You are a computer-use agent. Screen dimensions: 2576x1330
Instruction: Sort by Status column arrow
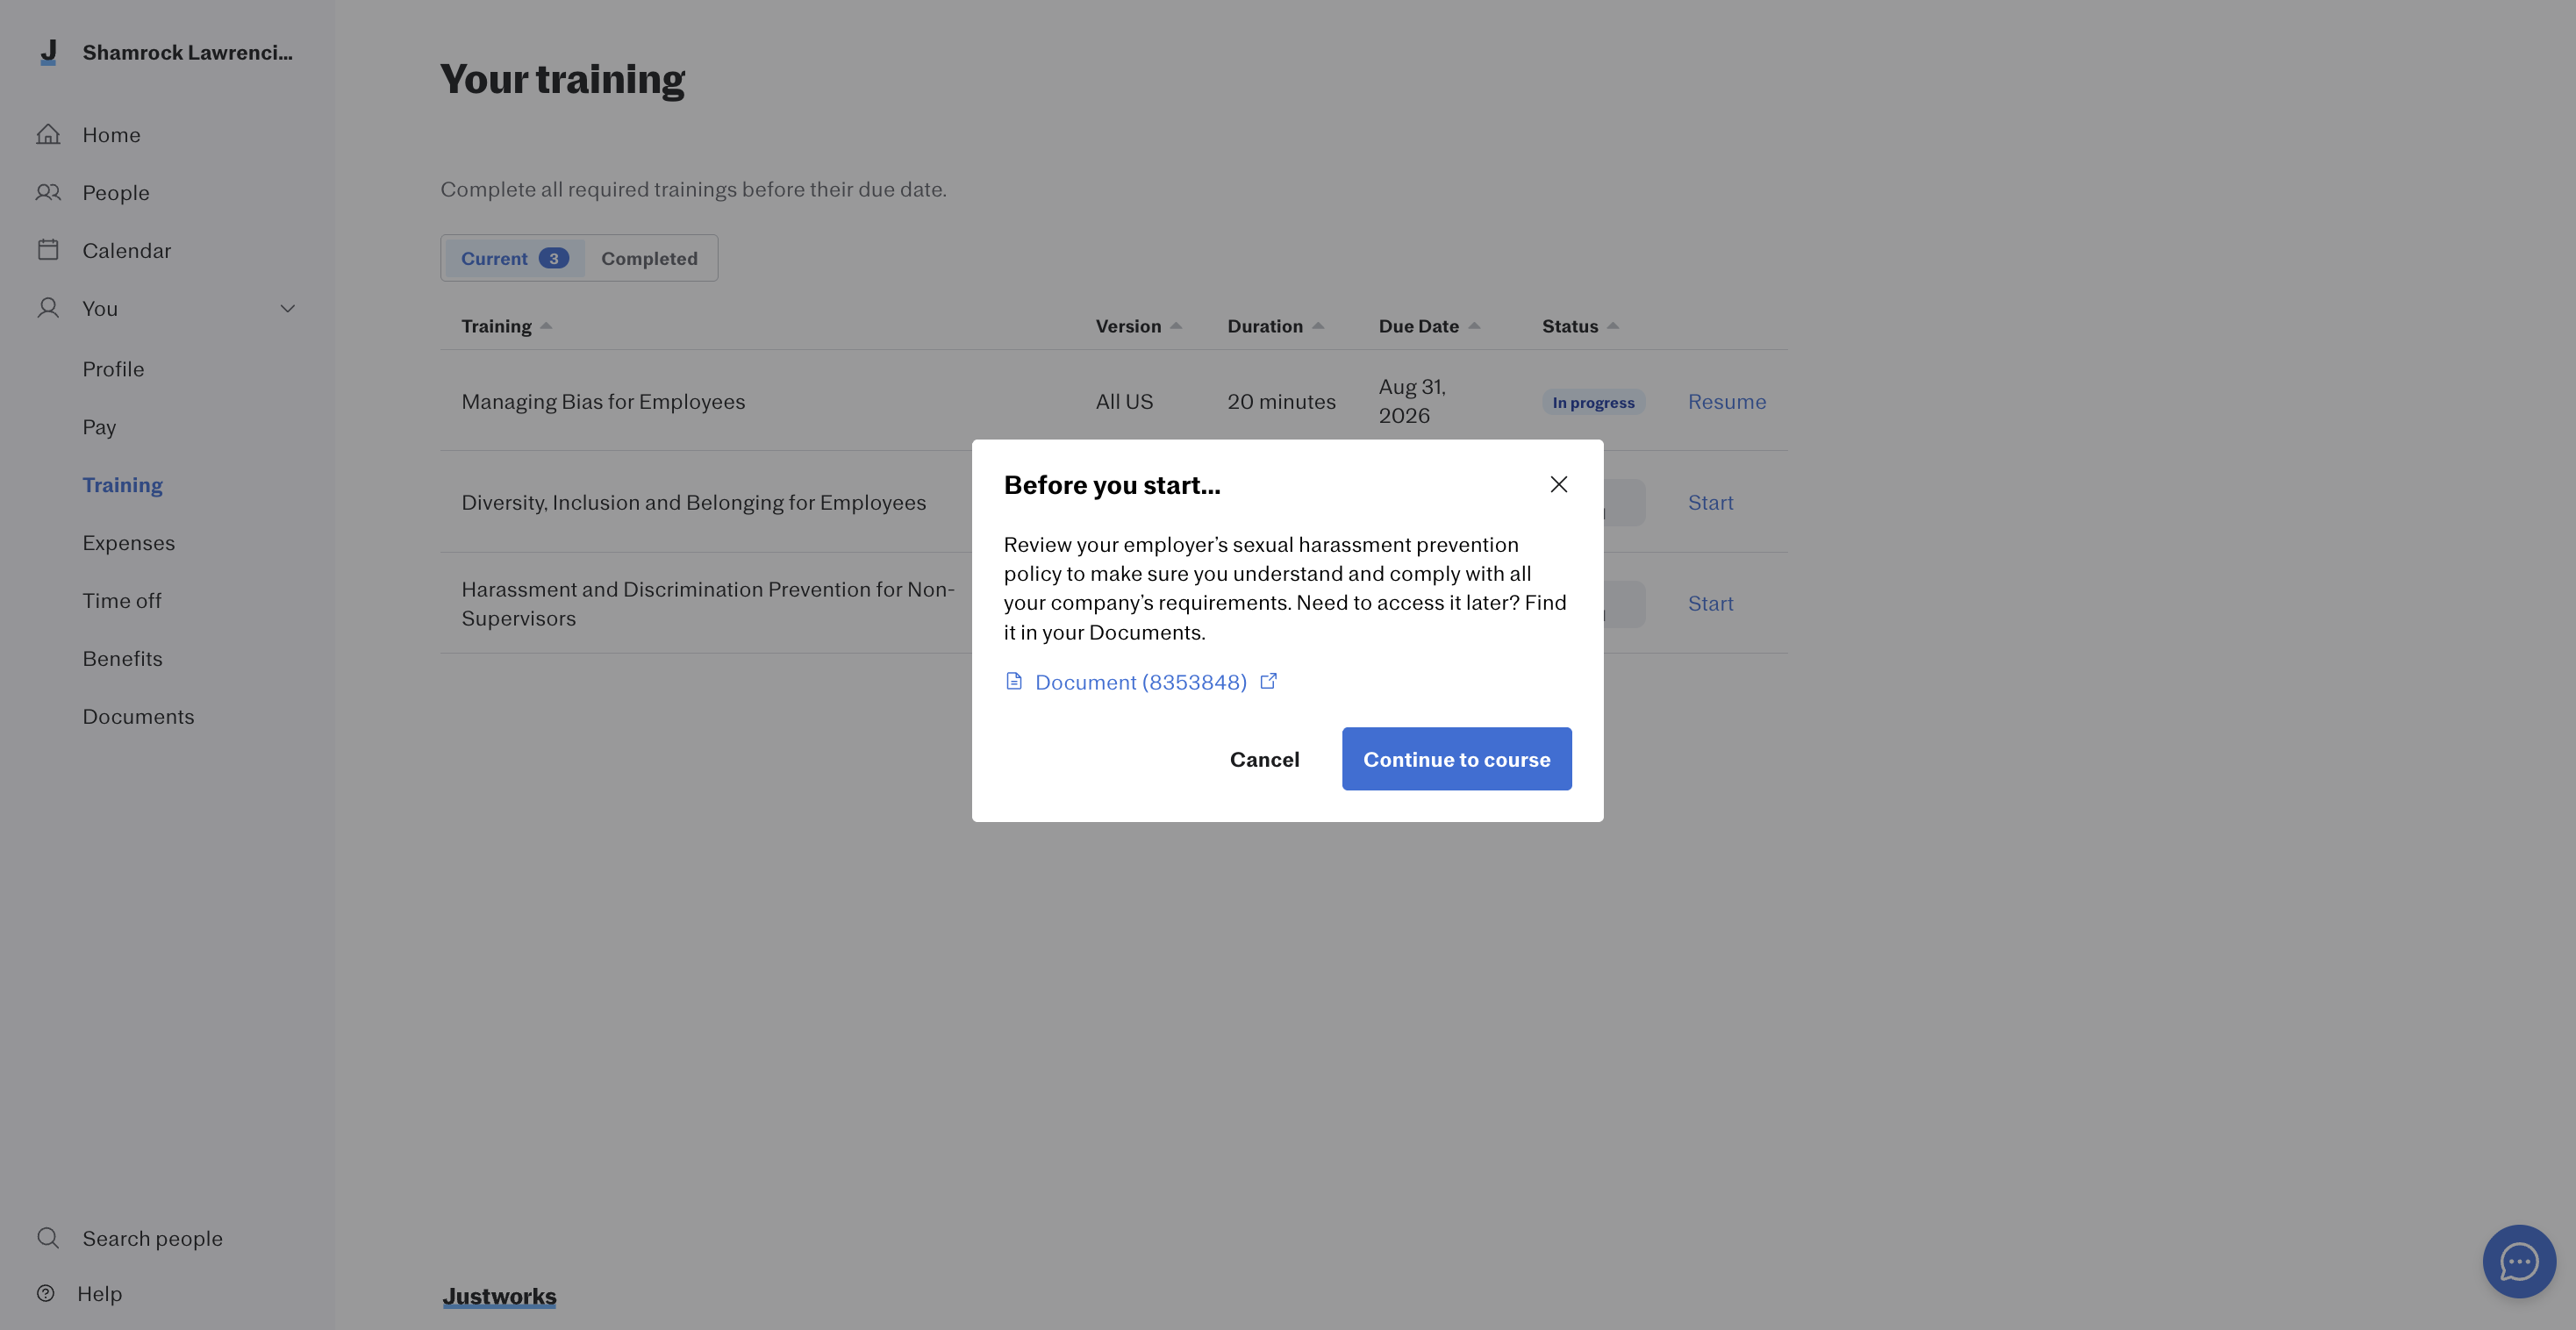click(1612, 325)
